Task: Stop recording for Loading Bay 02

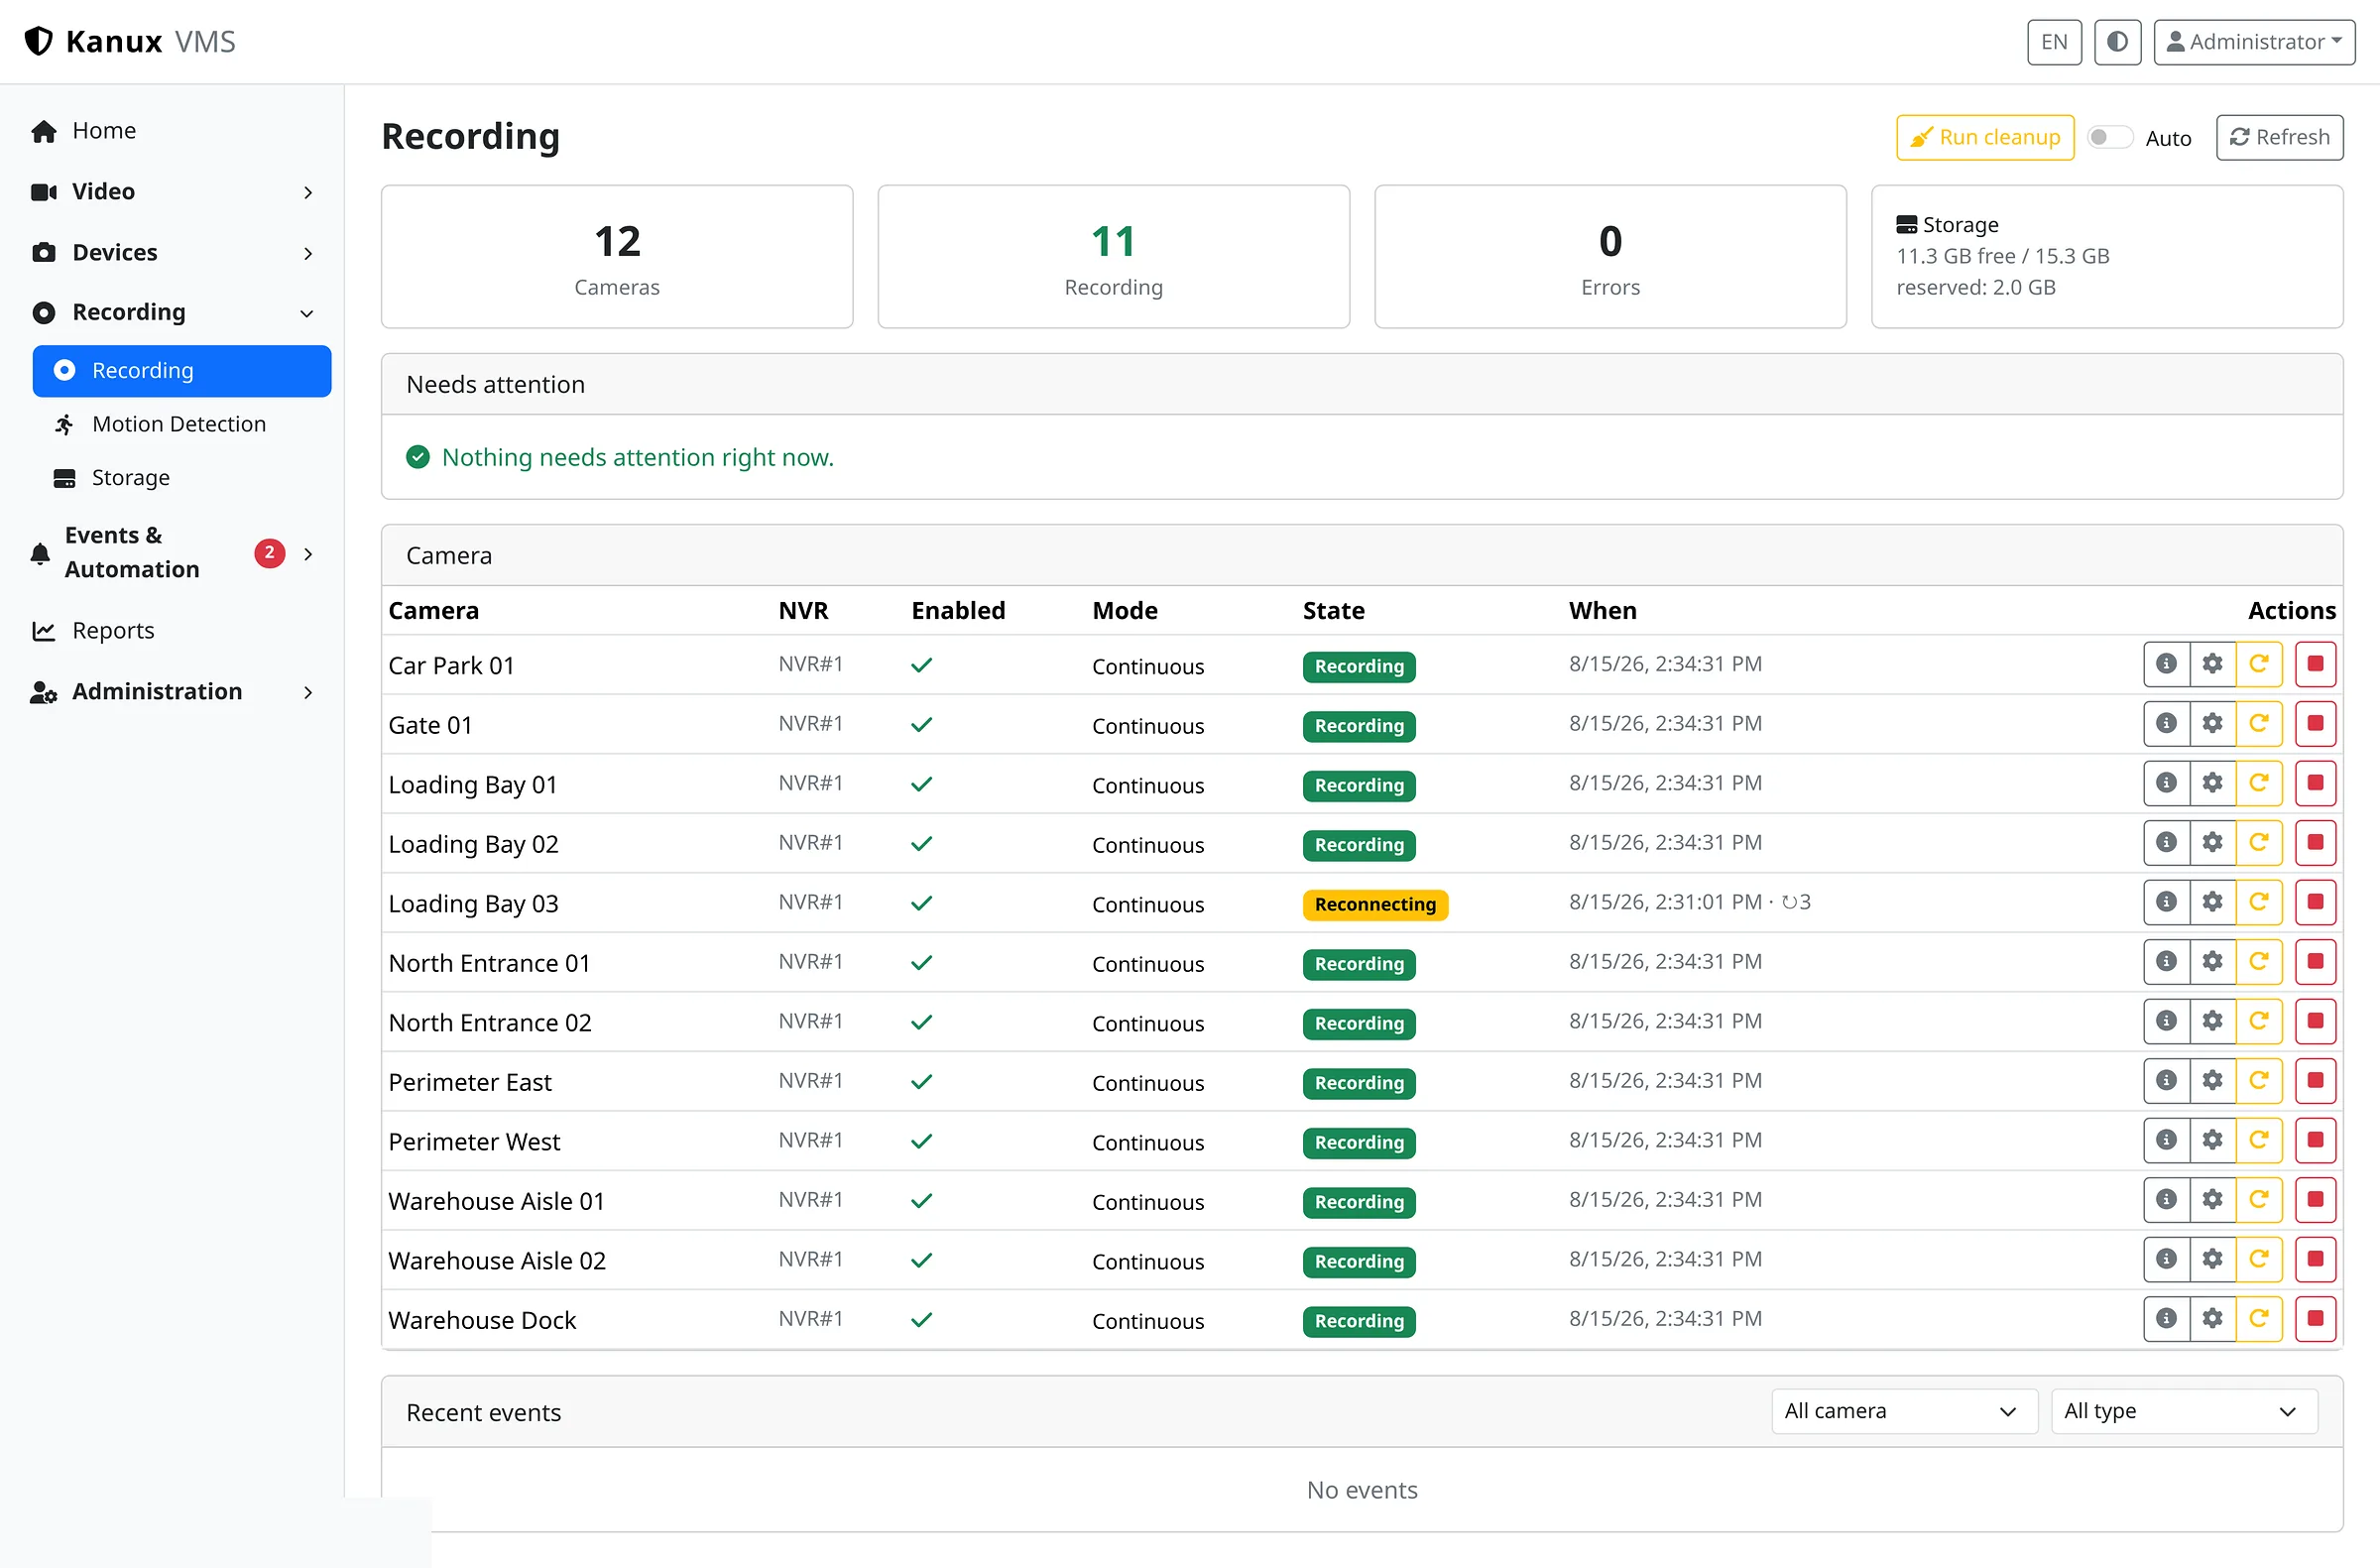Action: (x=2315, y=843)
